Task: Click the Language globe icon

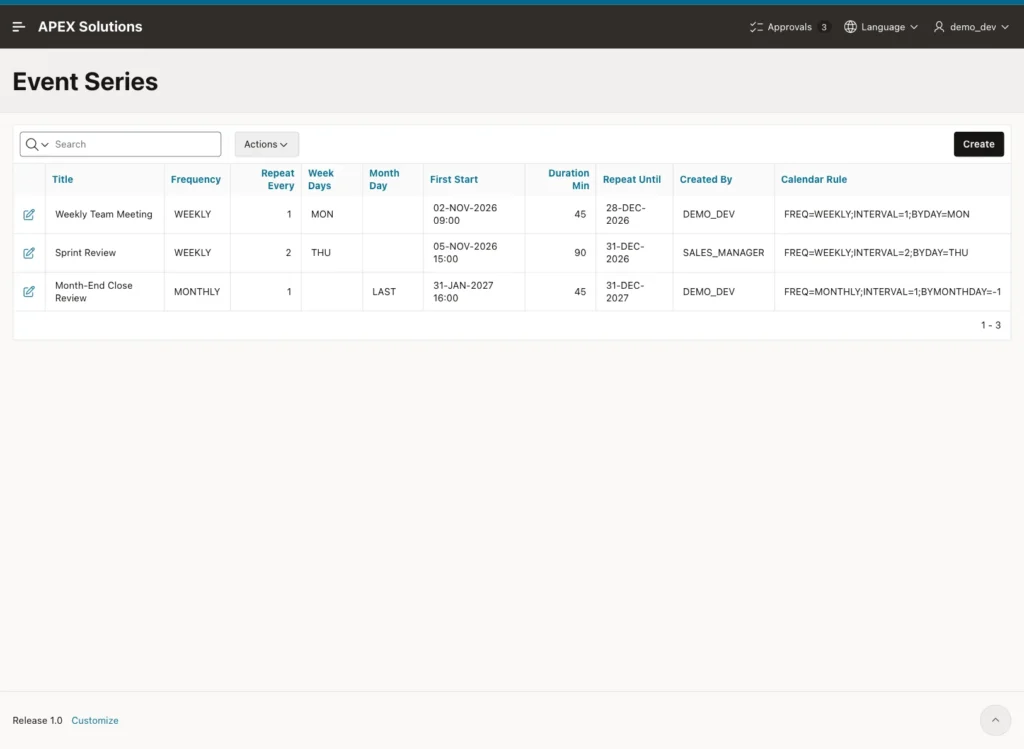Action: click(850, 27)
